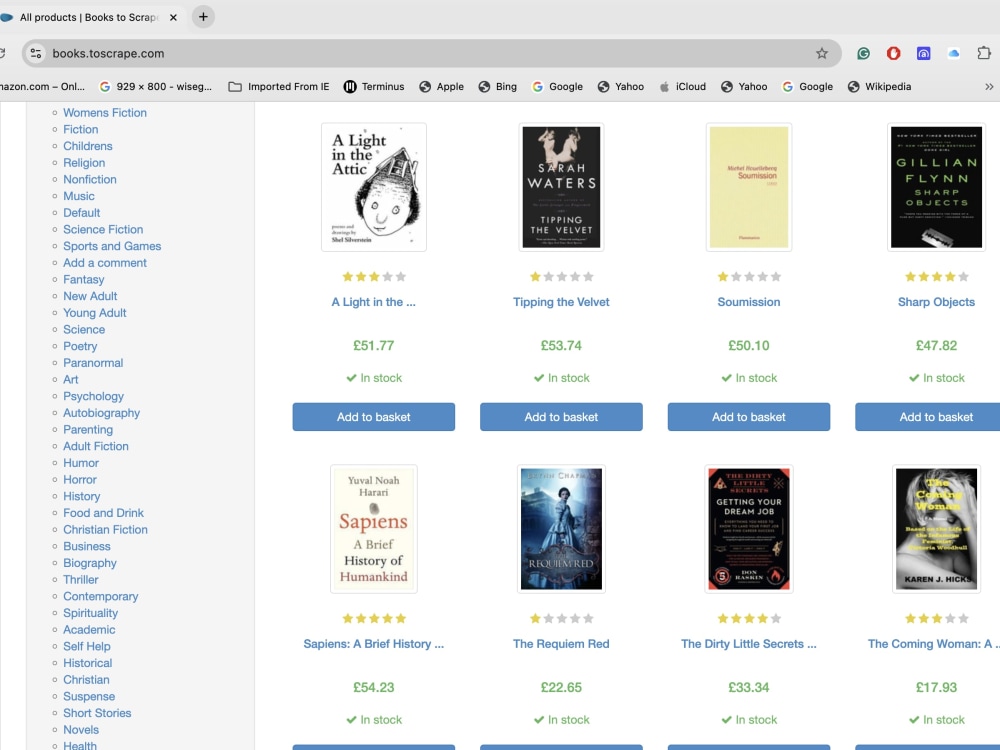Open the Apple bookmark
Image resolution: width=1000 pixels, height=750 pixels.
(x=441, y=87)
